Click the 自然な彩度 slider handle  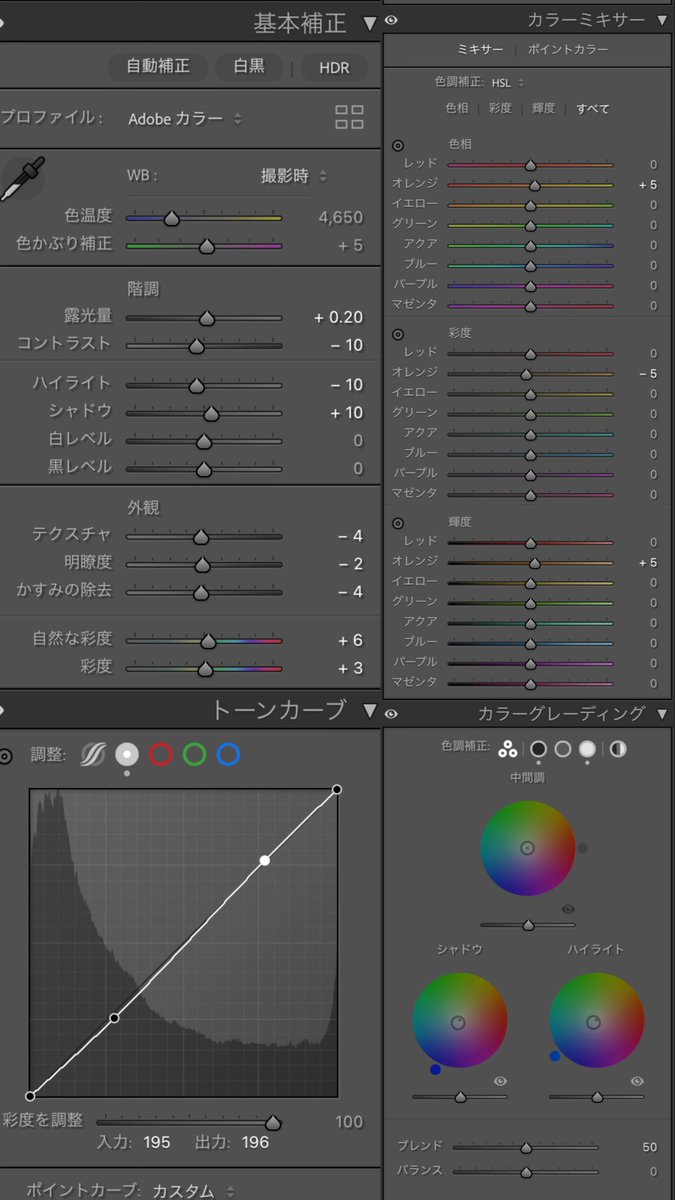pyautogui.click(x=208, y=641)
